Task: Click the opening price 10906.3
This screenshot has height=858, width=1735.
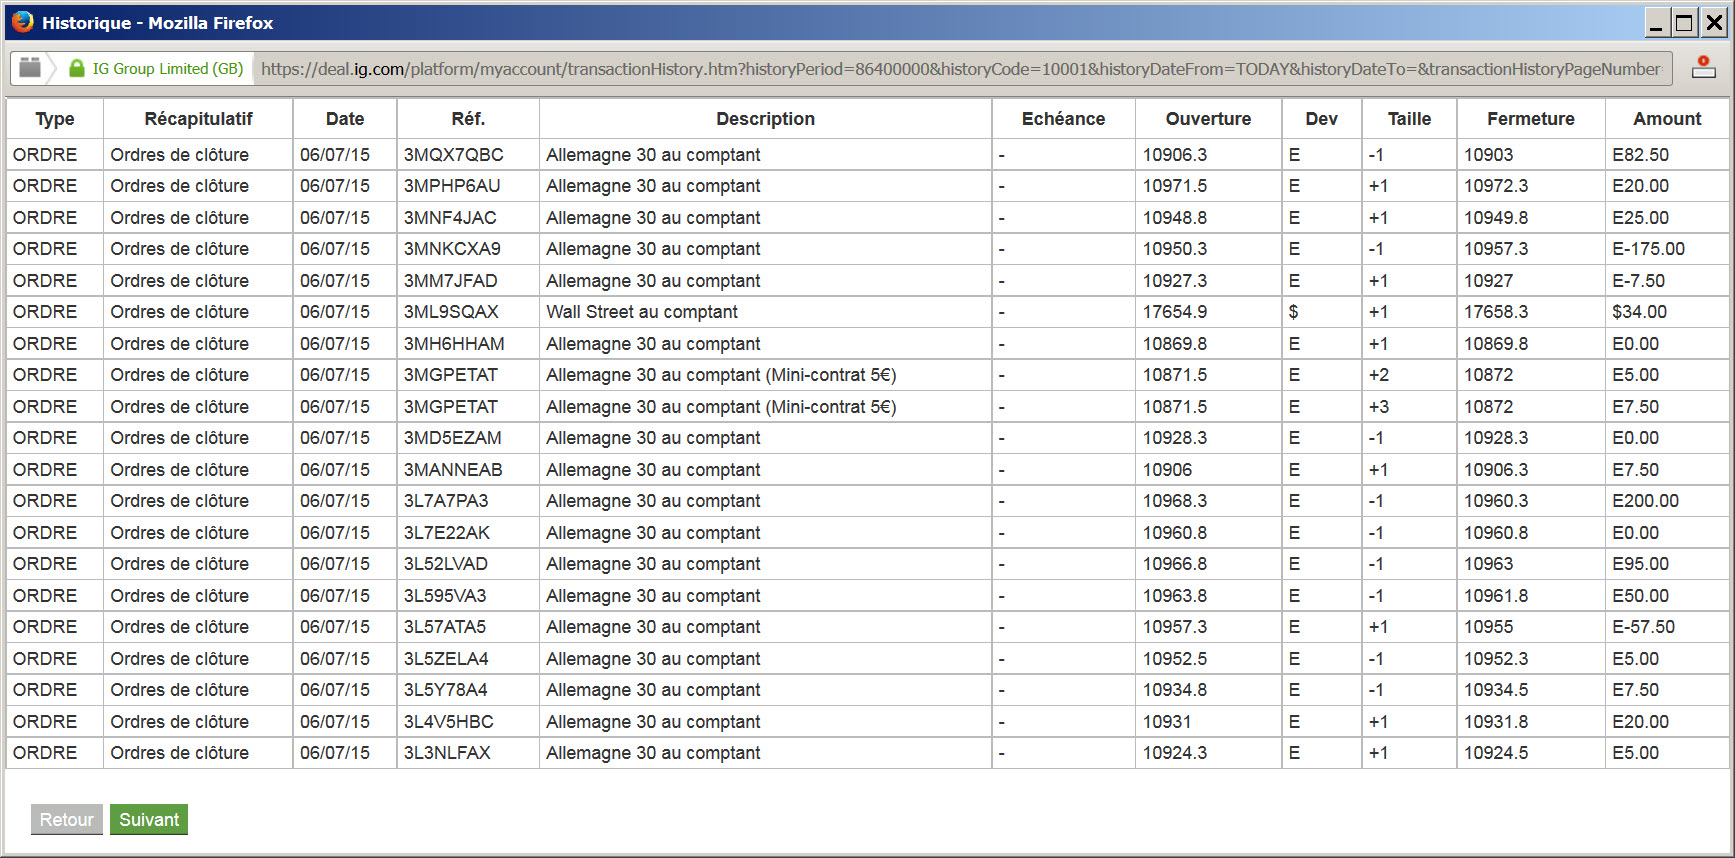Action: [1175, 155]
